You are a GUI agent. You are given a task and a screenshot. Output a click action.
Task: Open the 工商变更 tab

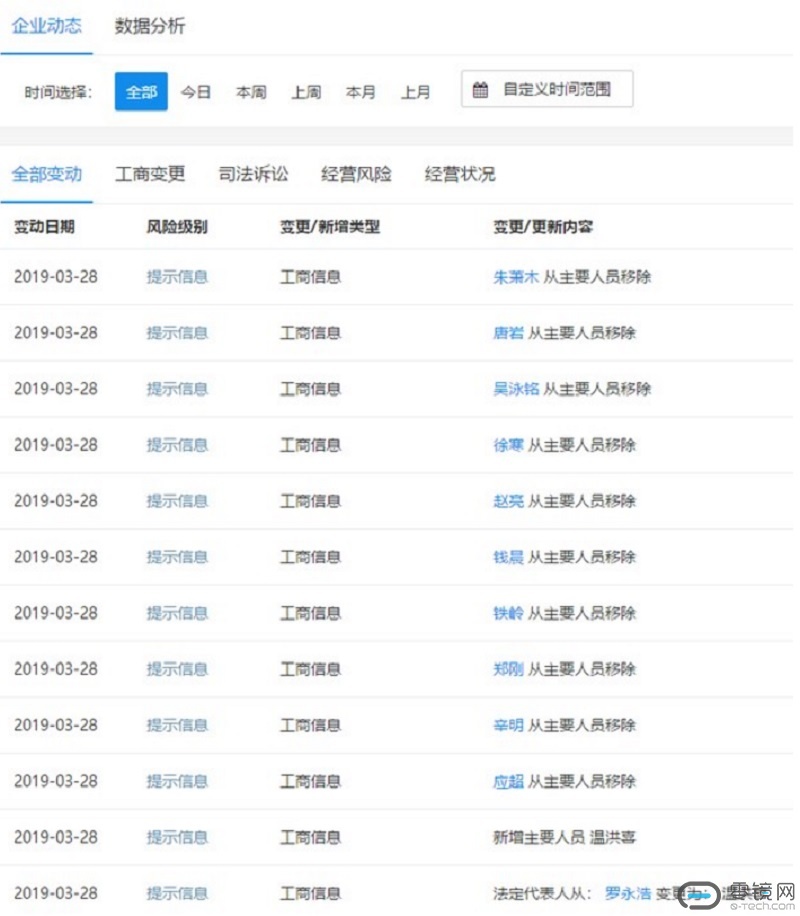pos(150,174)
